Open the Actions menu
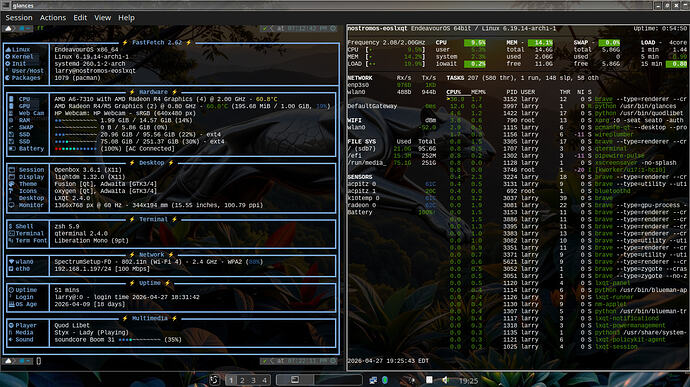Viewport: 690px width, 387px height. 53,18
